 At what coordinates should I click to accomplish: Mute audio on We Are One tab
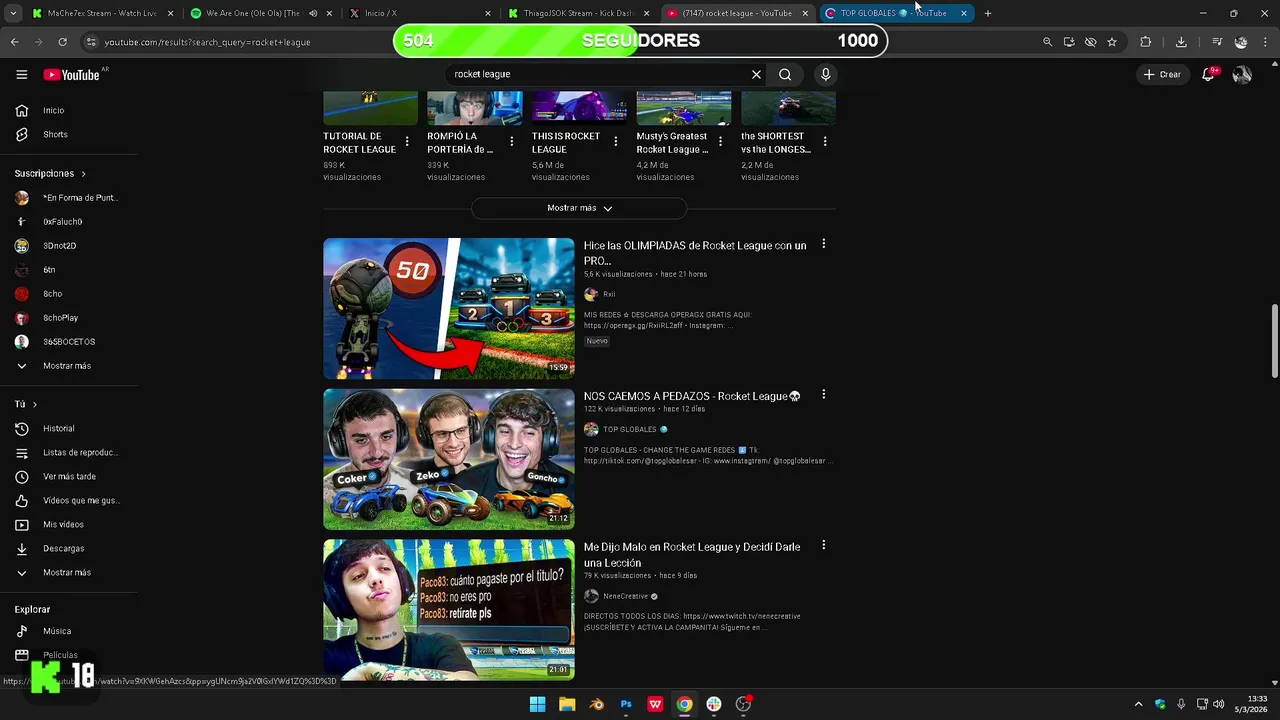(x=313, y=13)
